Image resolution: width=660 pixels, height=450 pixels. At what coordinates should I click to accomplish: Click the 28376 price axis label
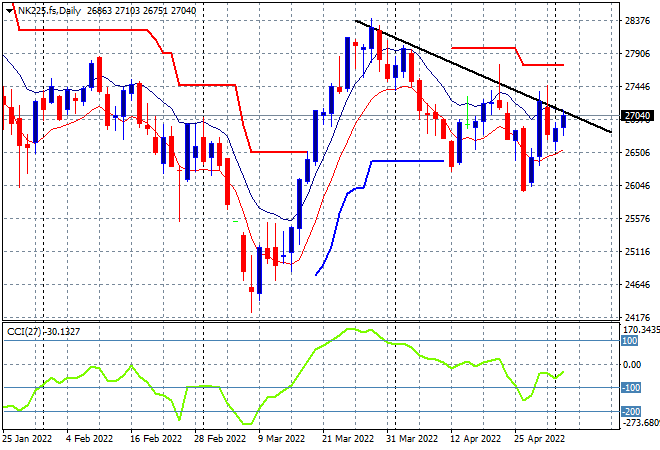(637, 21)
